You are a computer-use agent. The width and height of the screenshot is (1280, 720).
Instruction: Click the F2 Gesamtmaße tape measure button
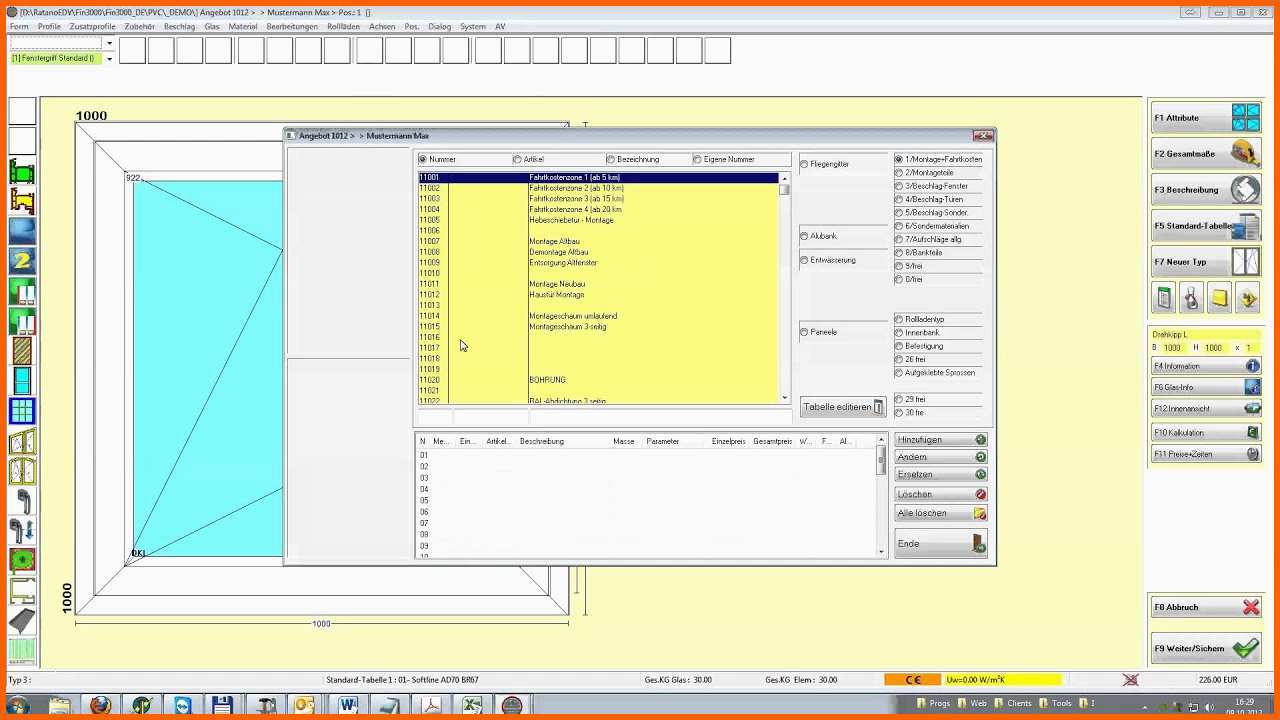1205,154
